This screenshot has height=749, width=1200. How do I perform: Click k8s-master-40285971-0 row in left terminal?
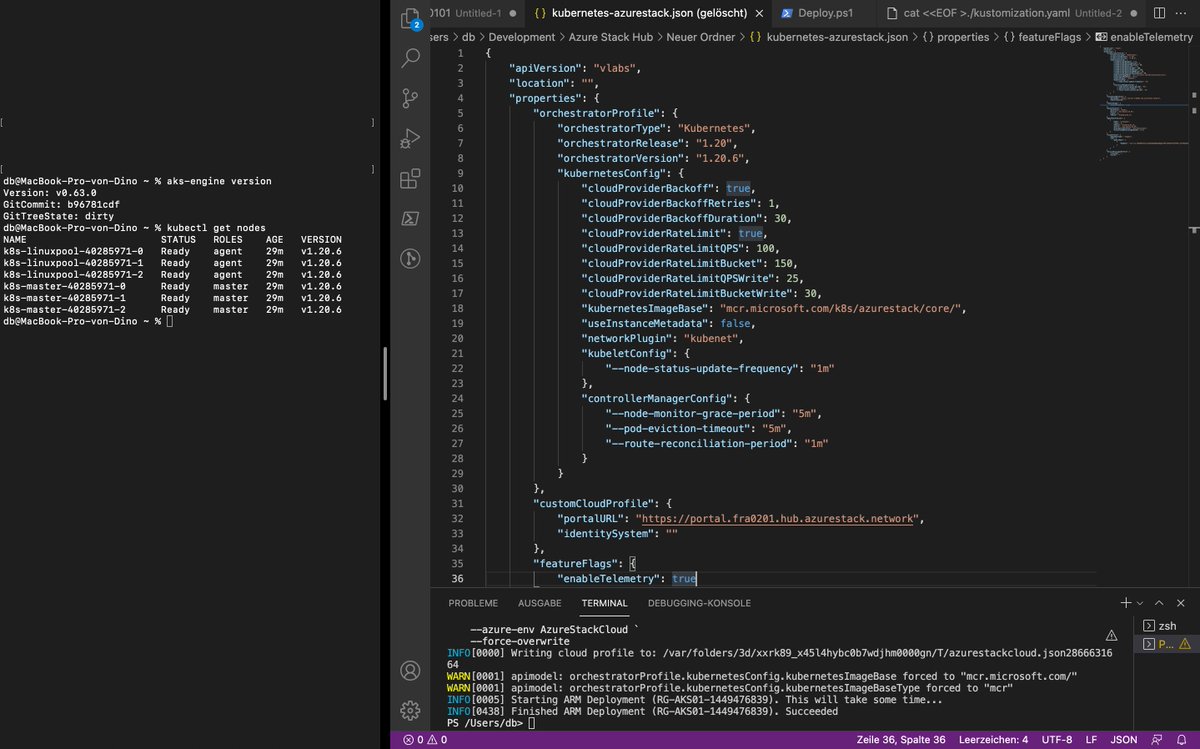click(x=172, y=286)
